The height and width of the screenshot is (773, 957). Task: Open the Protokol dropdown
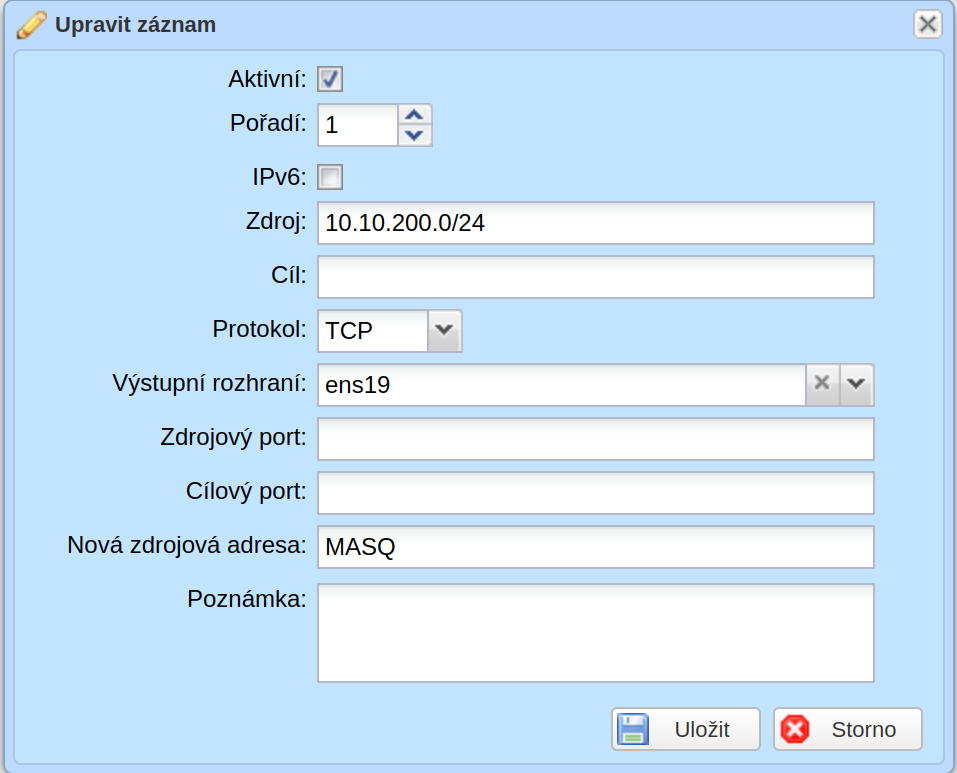tap(444, 331)
